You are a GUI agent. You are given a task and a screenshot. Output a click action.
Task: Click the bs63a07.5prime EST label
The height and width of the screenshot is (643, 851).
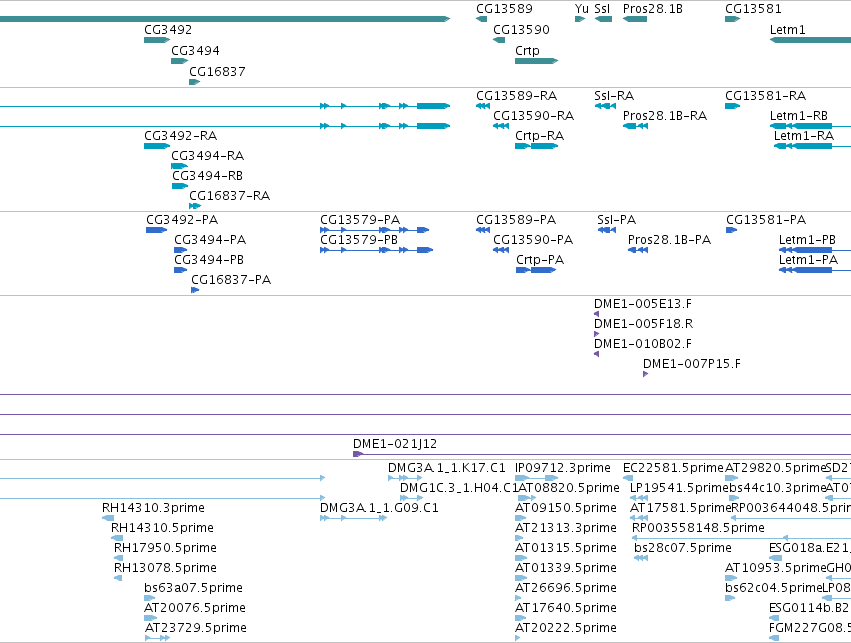[193, 588]
